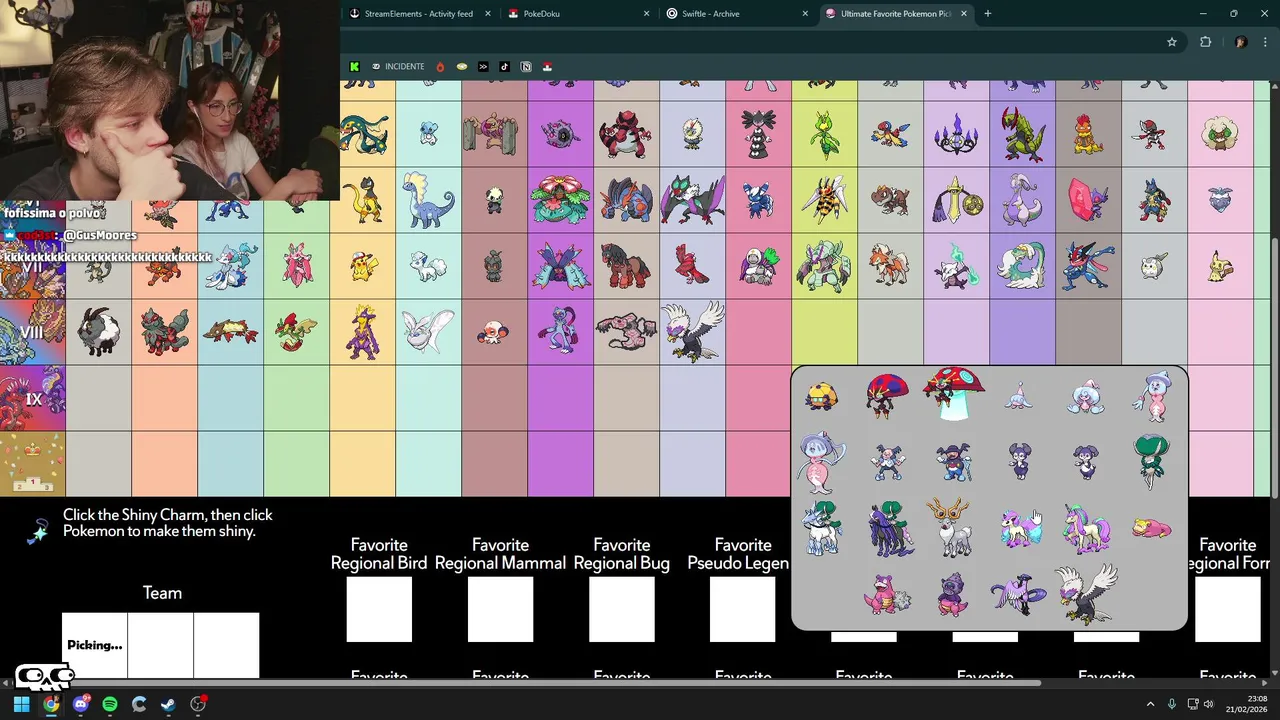Choose Galarian Mr. Mime in the popup
This screenshot has width=1280, height=720.
pyautogui.click(x=887, y=462)
